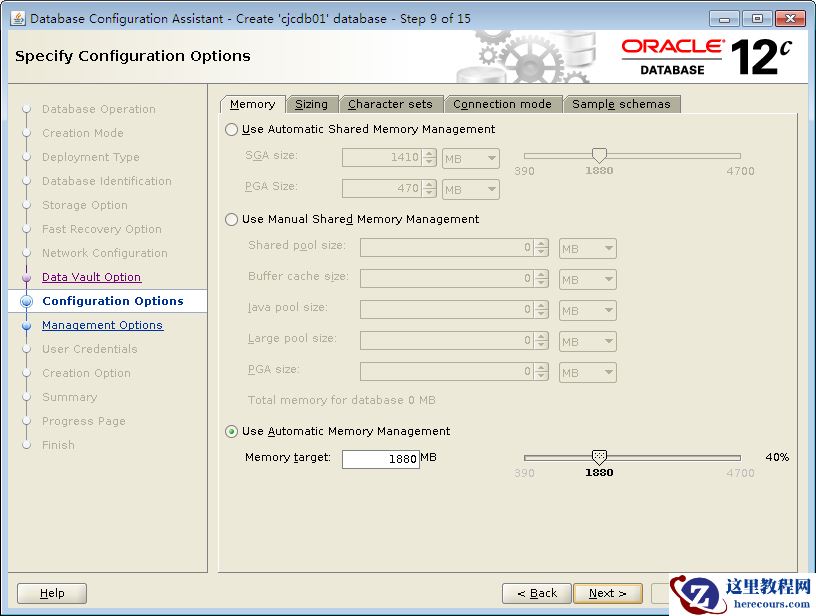The width and height of the screenshot is (816, 616).
Task: Go back with the Back button
Action: tap(537, 593)
